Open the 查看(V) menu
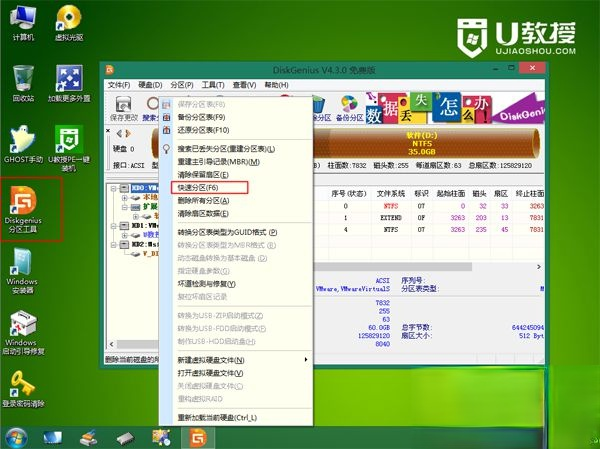600x449 pixels. point(244,85)
